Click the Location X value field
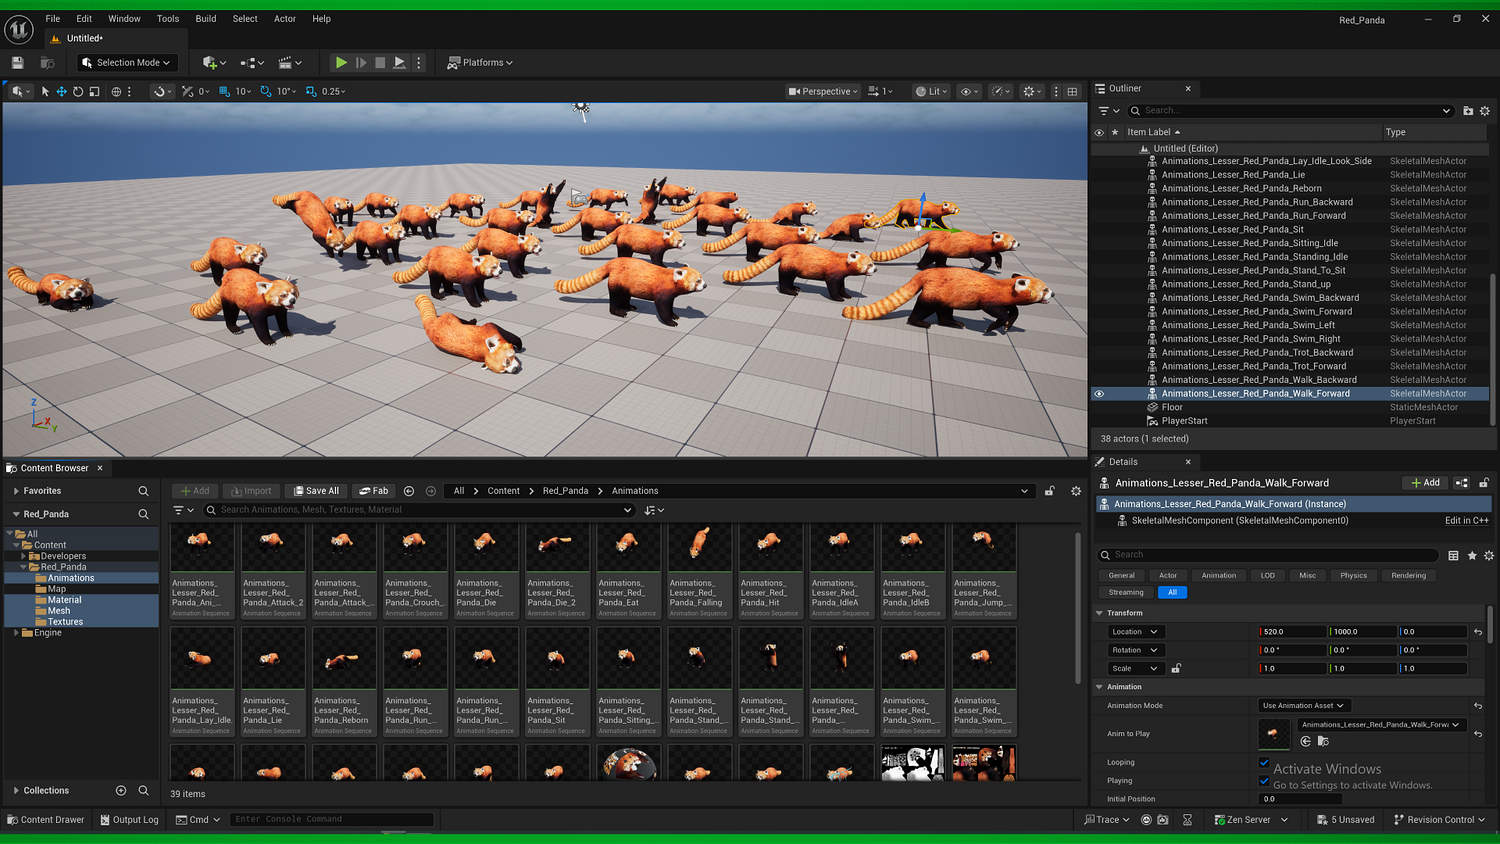 tap(1292, 632)
